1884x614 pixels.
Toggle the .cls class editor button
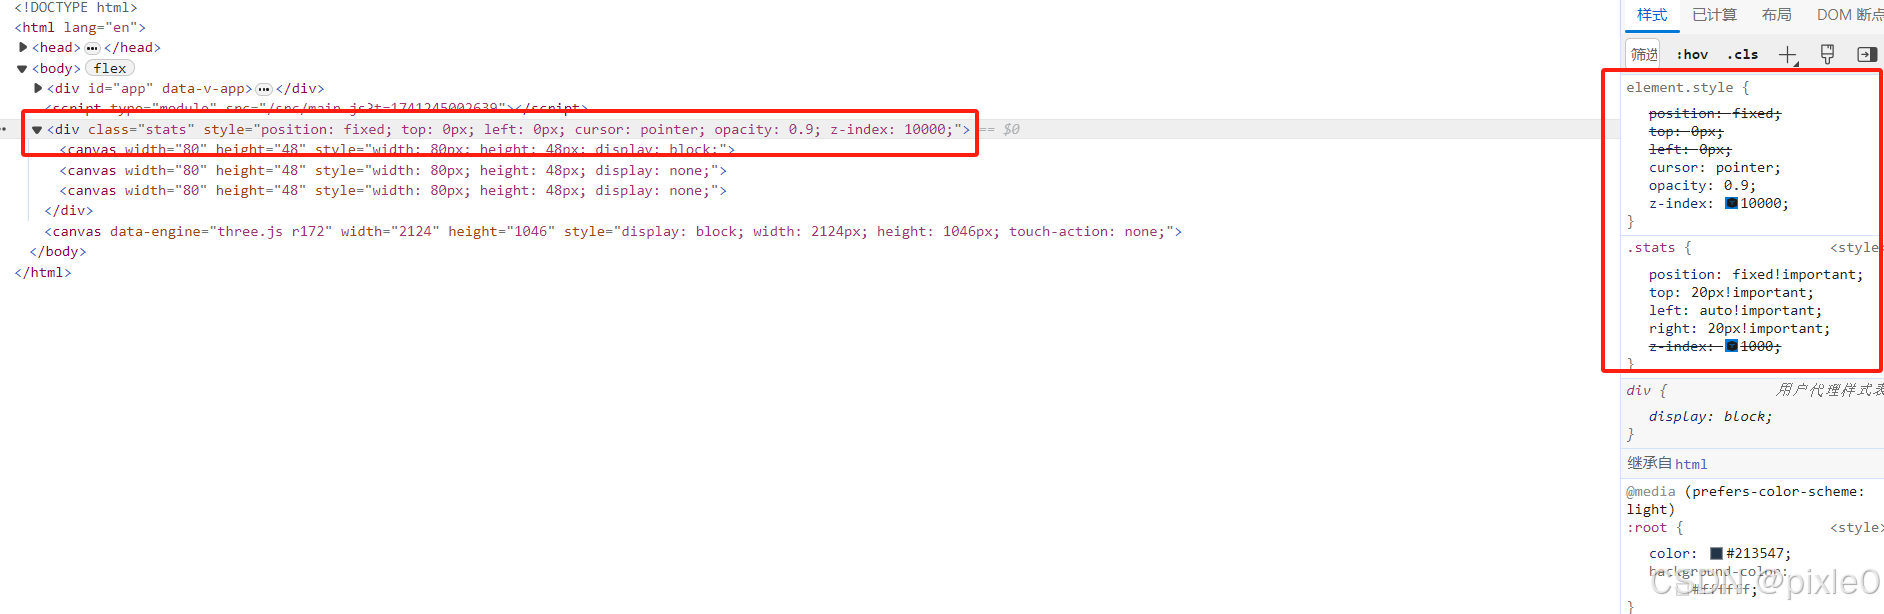click(1742, 55)
